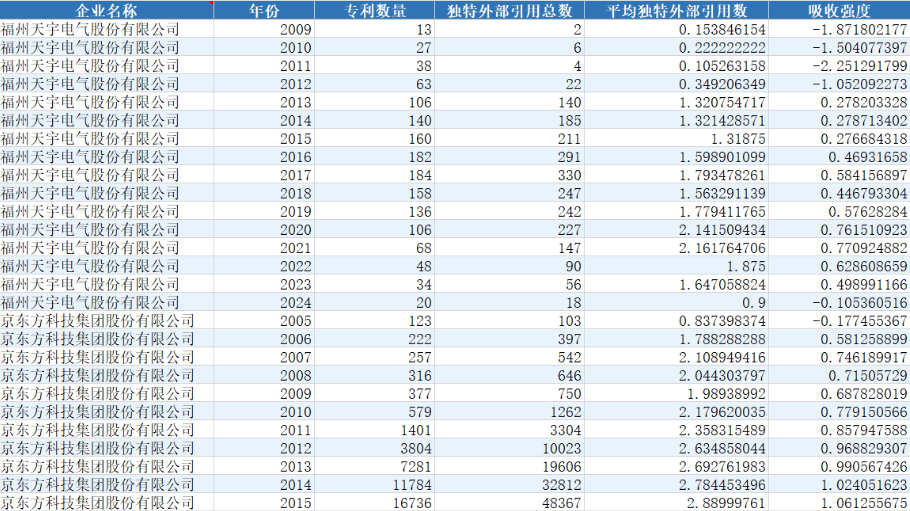Image resolution: width=910 pixels, height=511 pixels.
Task: Select the 独特外部引用总数 column header
Action: click(x=510, y=10)
